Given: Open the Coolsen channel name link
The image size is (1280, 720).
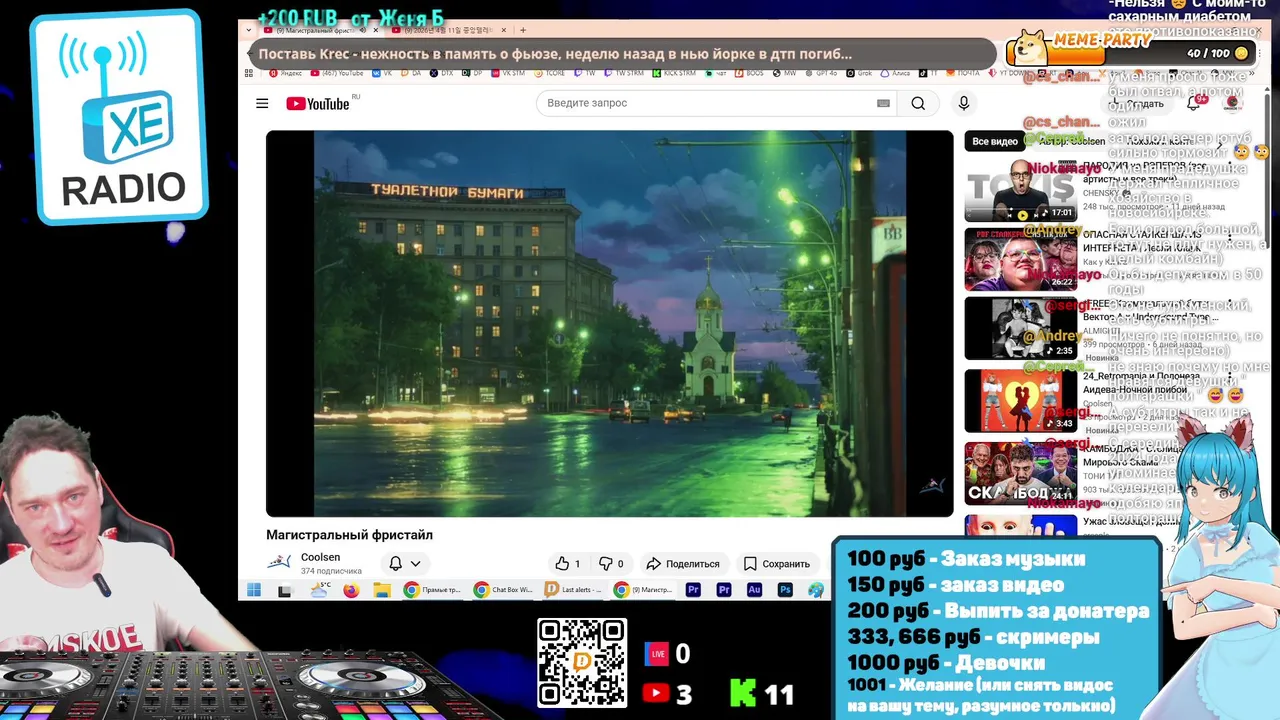Looking at the screenshot, I should 320,557.
